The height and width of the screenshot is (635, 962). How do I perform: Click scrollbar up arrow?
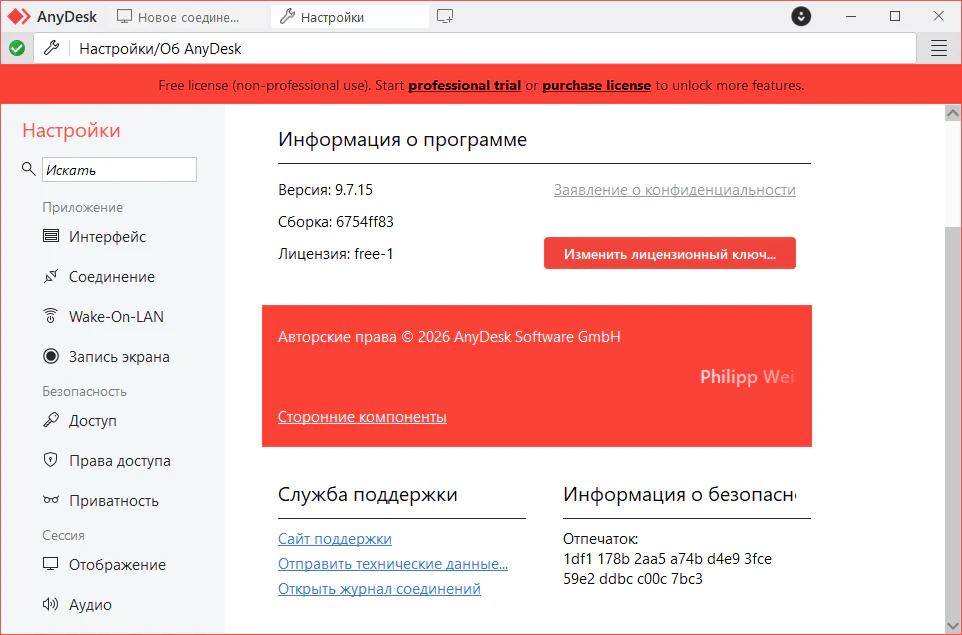pos(952,113)
